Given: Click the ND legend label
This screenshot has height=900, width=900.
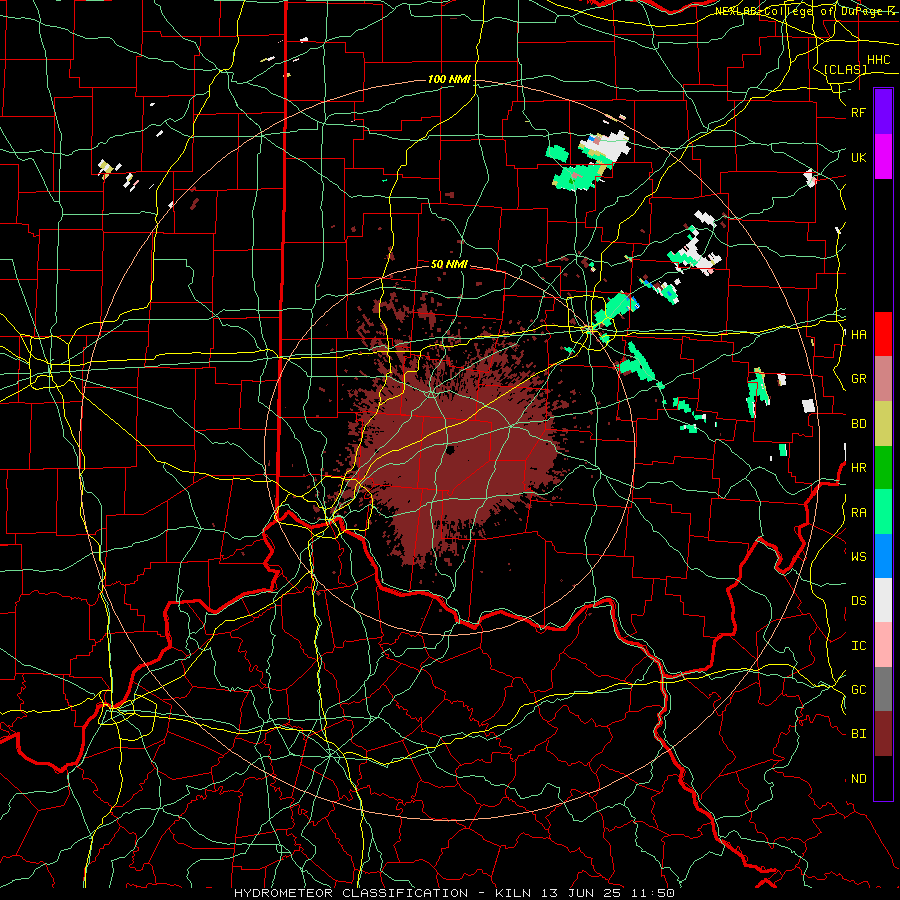Looking at the screenshot, I should (858, 778).
